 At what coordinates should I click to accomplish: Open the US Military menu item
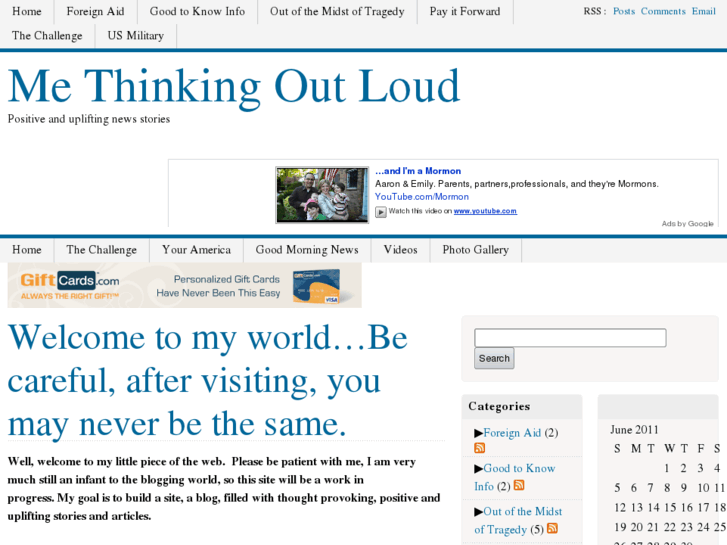pyautogui.click(x=136, y=36)
